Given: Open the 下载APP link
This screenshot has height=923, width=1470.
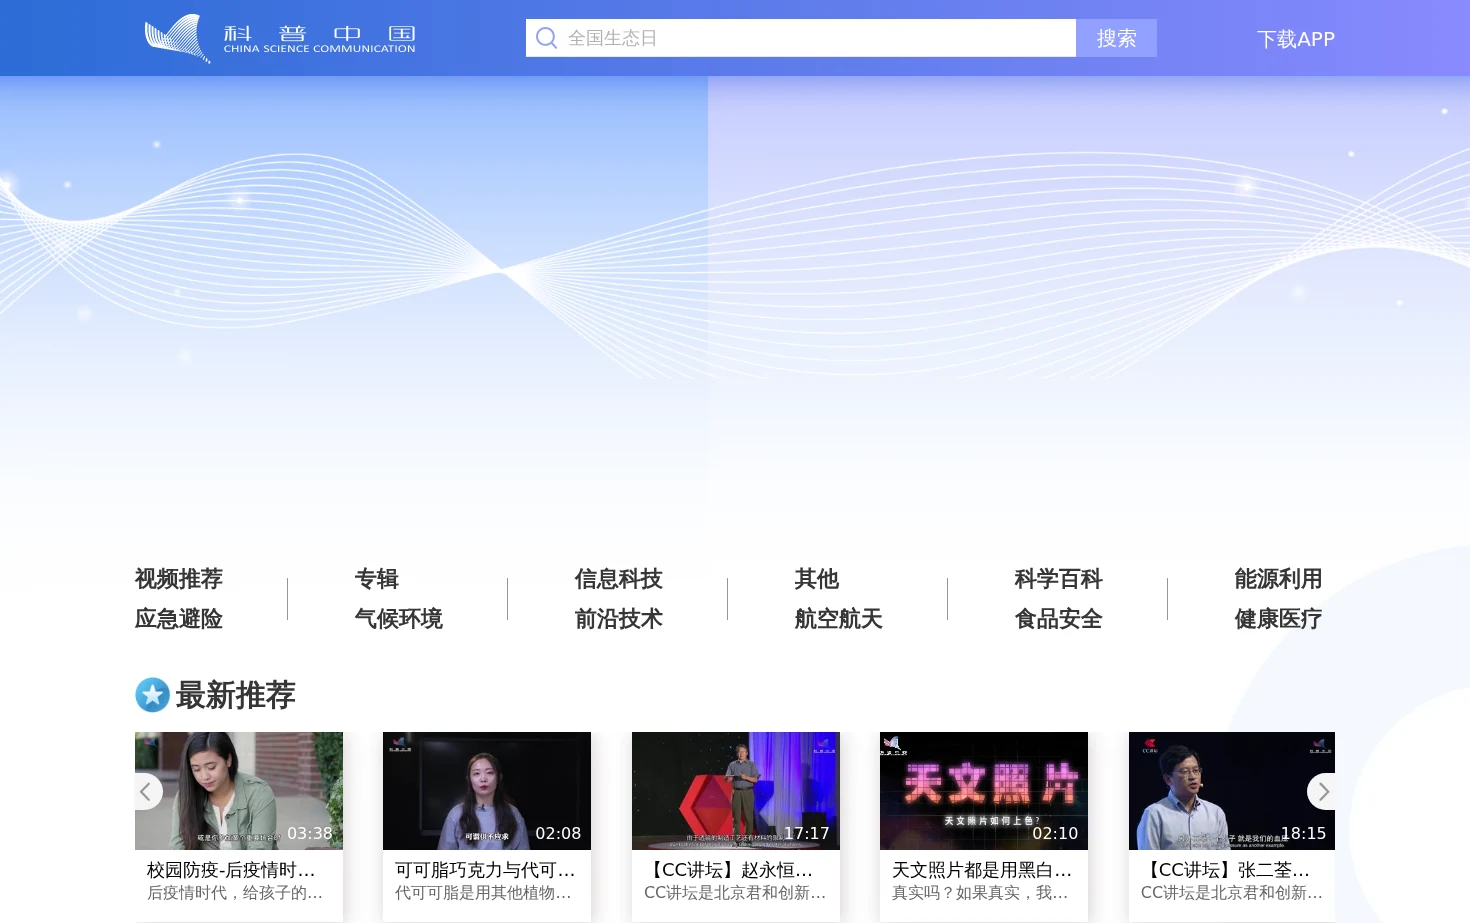Looking at the screenshot, I should [x=1296, y=39].
